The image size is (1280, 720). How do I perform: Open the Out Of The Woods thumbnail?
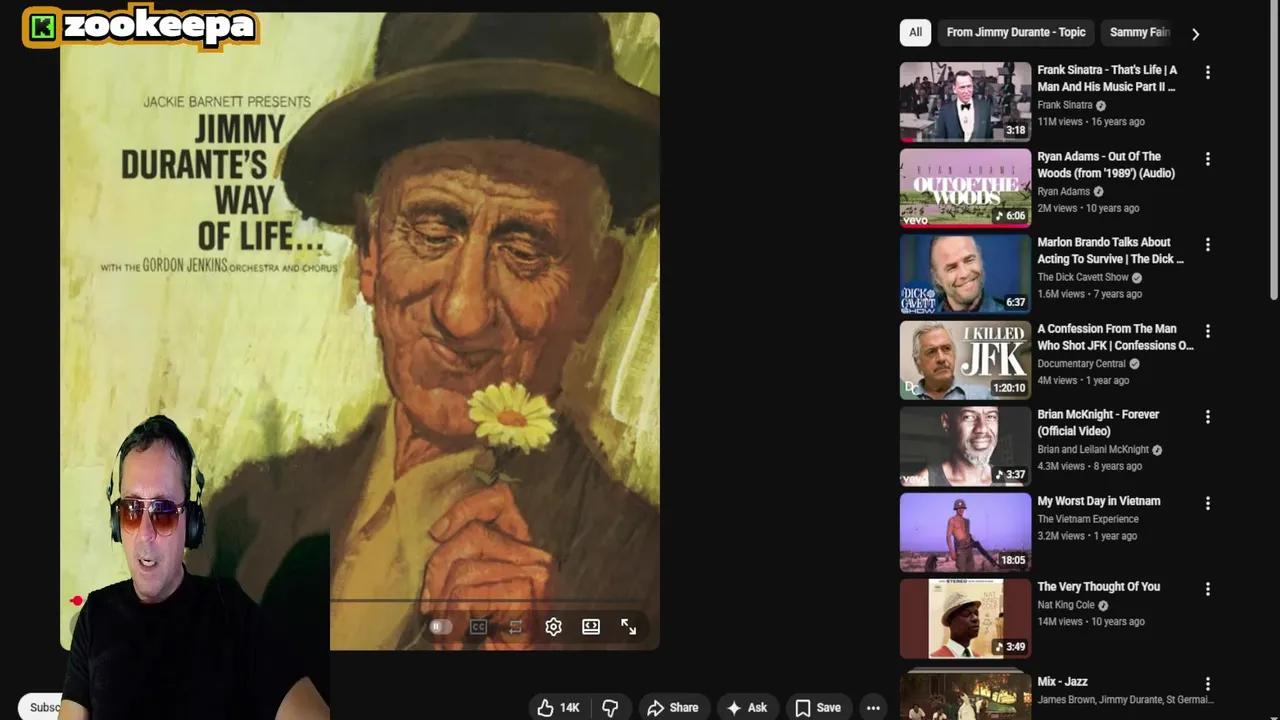click(x=965, y=187)
